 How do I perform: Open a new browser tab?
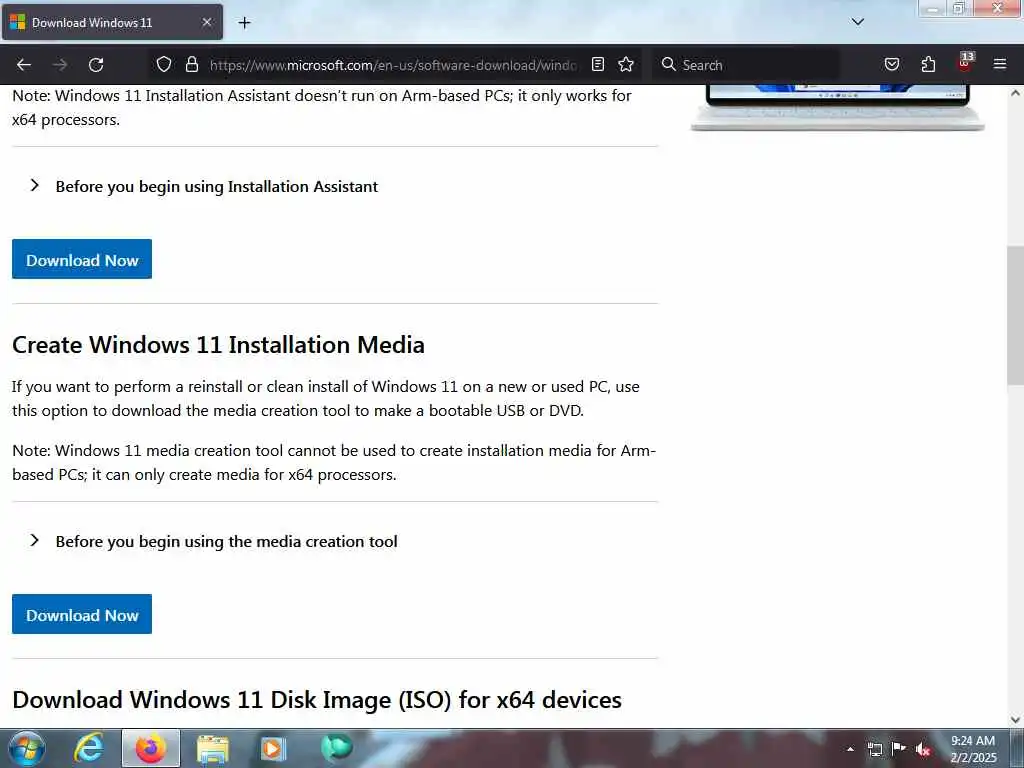[244, 23]
